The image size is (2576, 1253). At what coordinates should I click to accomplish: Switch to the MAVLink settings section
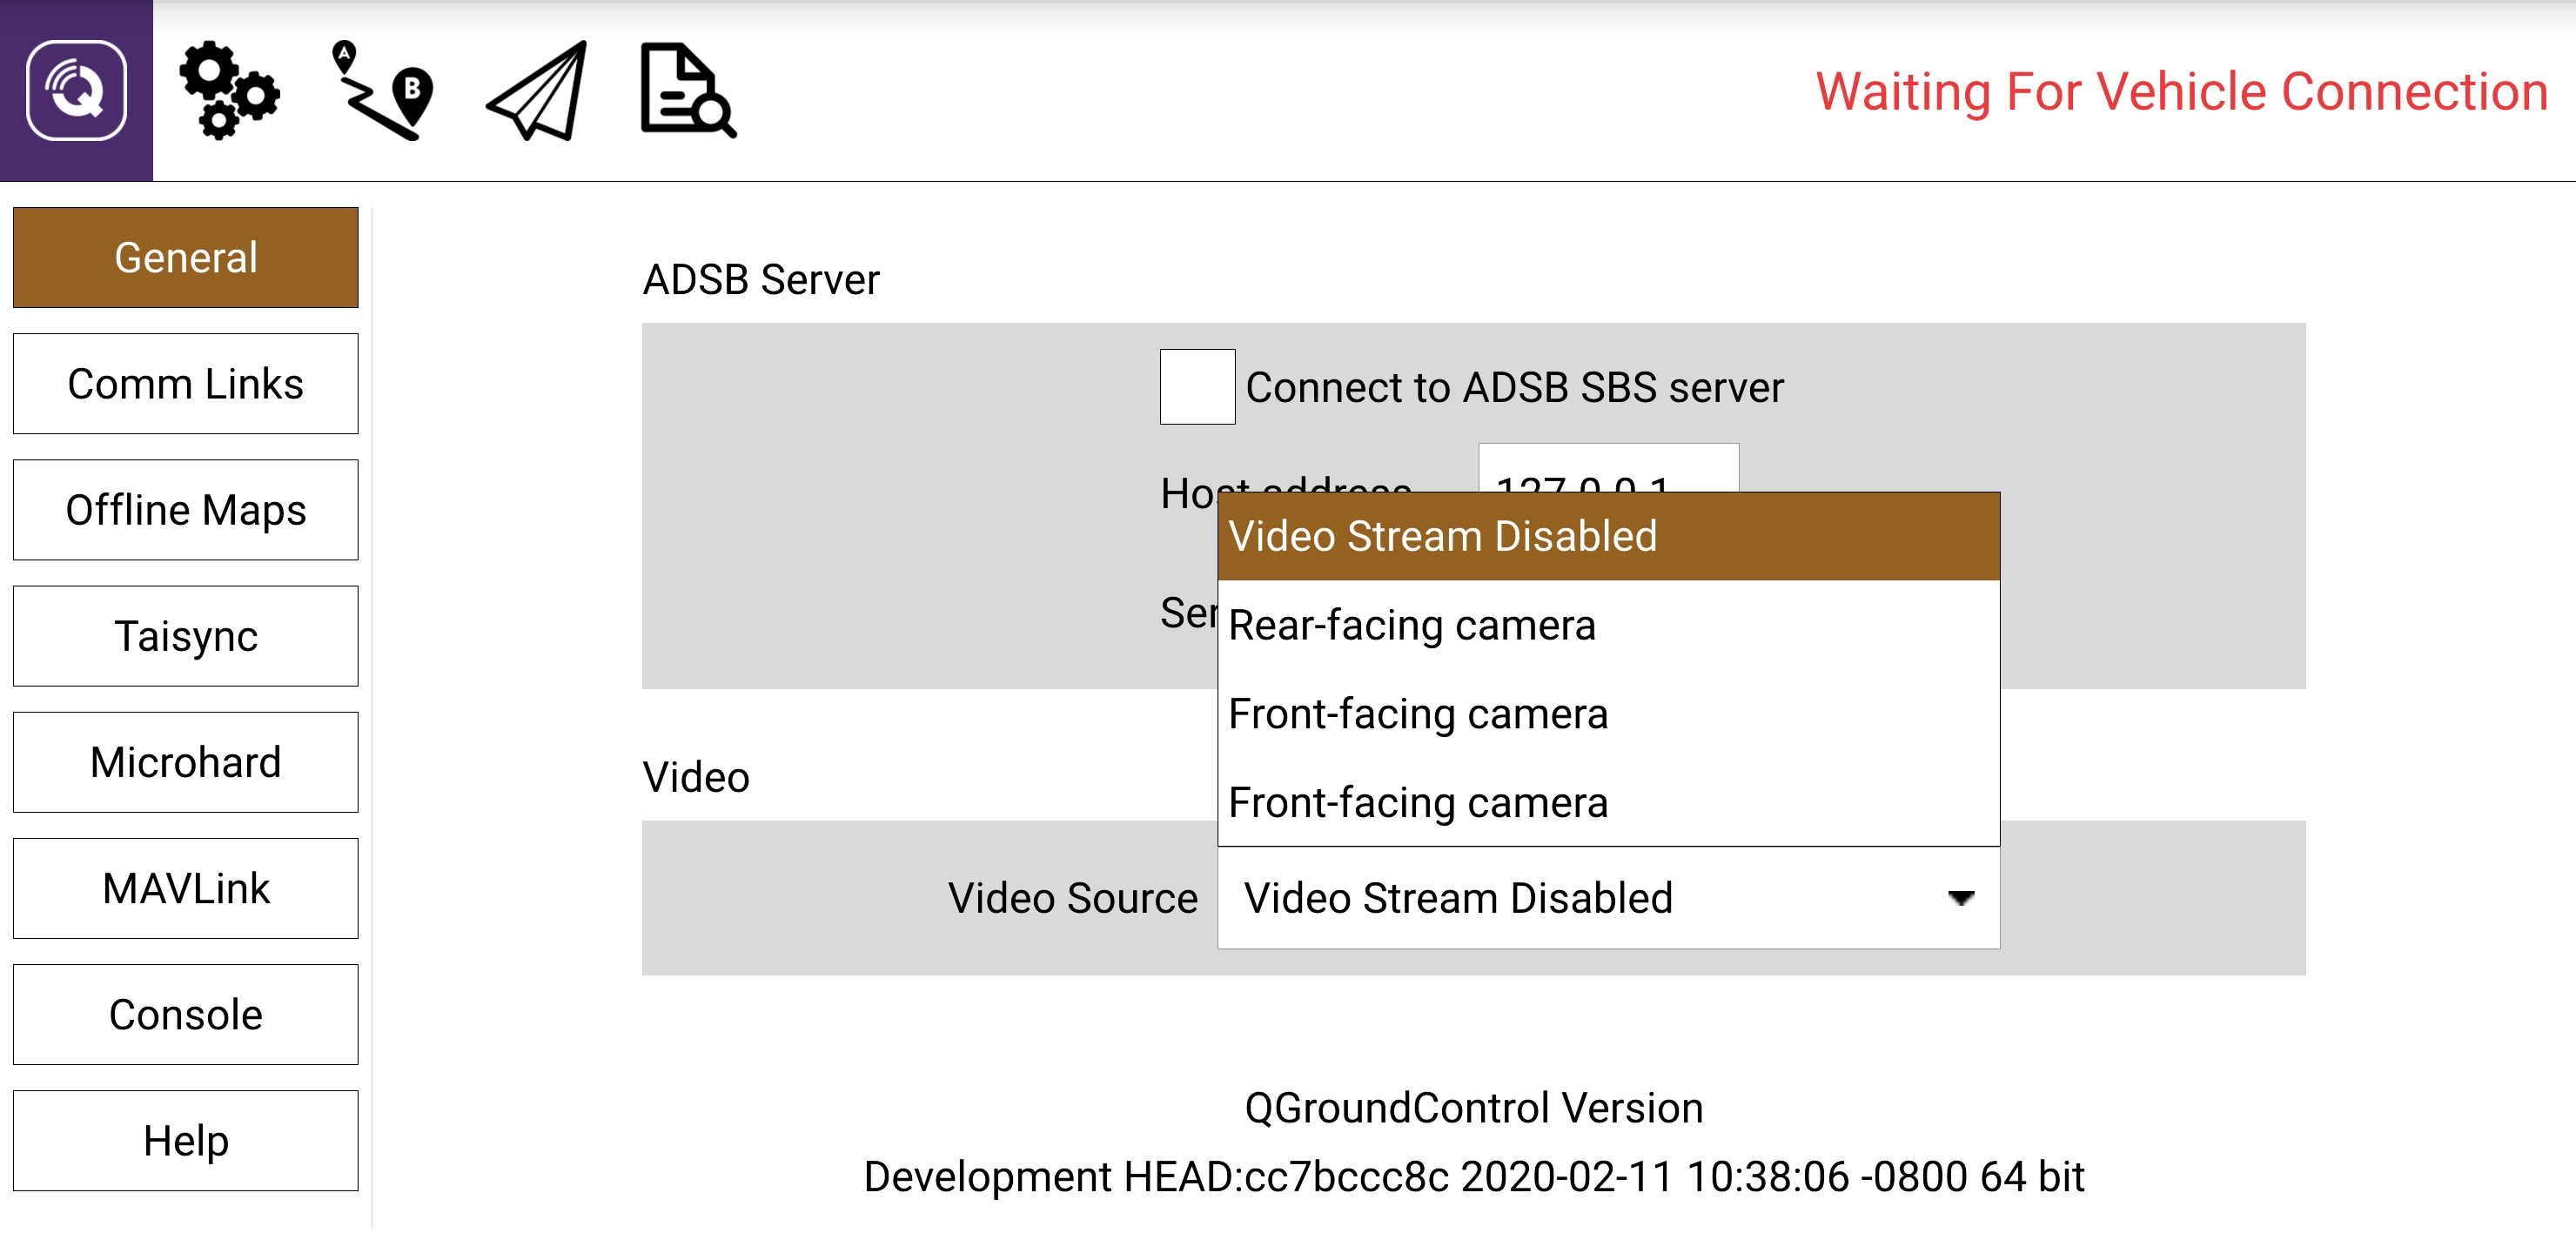tap(185, 888)
